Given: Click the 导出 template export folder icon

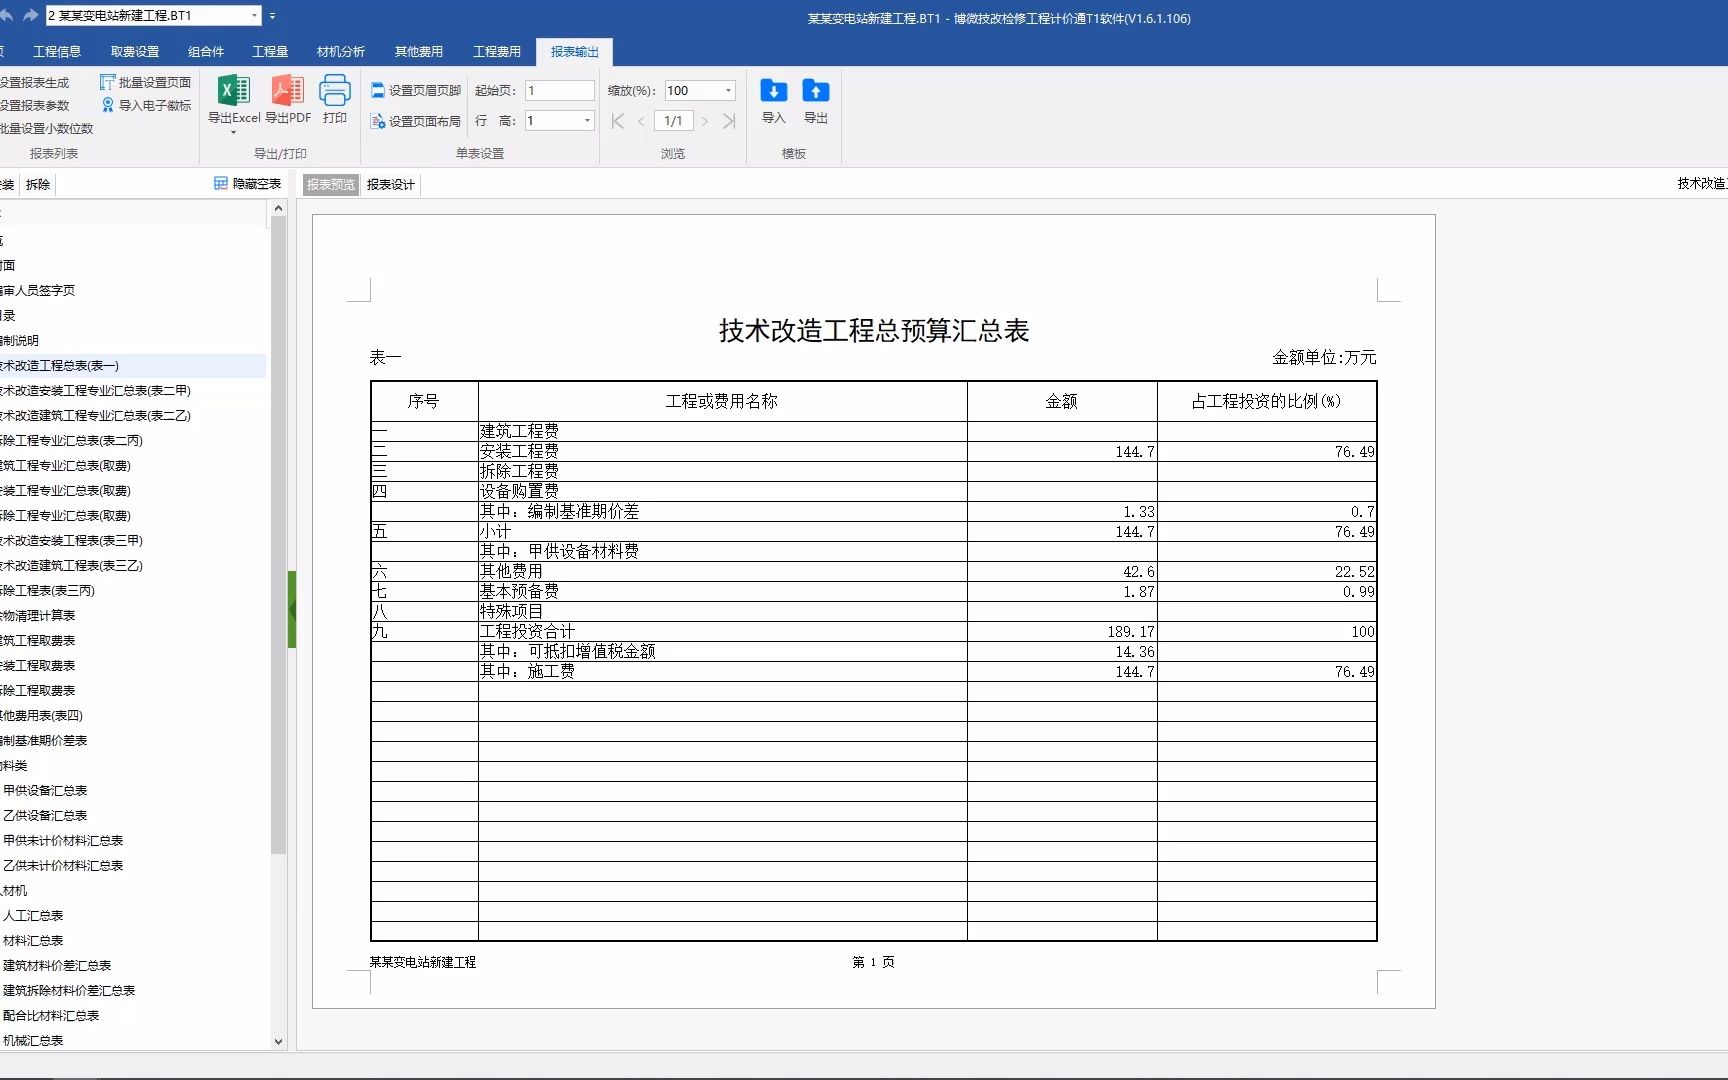Looking at the screenshot, I should (815, 90).
